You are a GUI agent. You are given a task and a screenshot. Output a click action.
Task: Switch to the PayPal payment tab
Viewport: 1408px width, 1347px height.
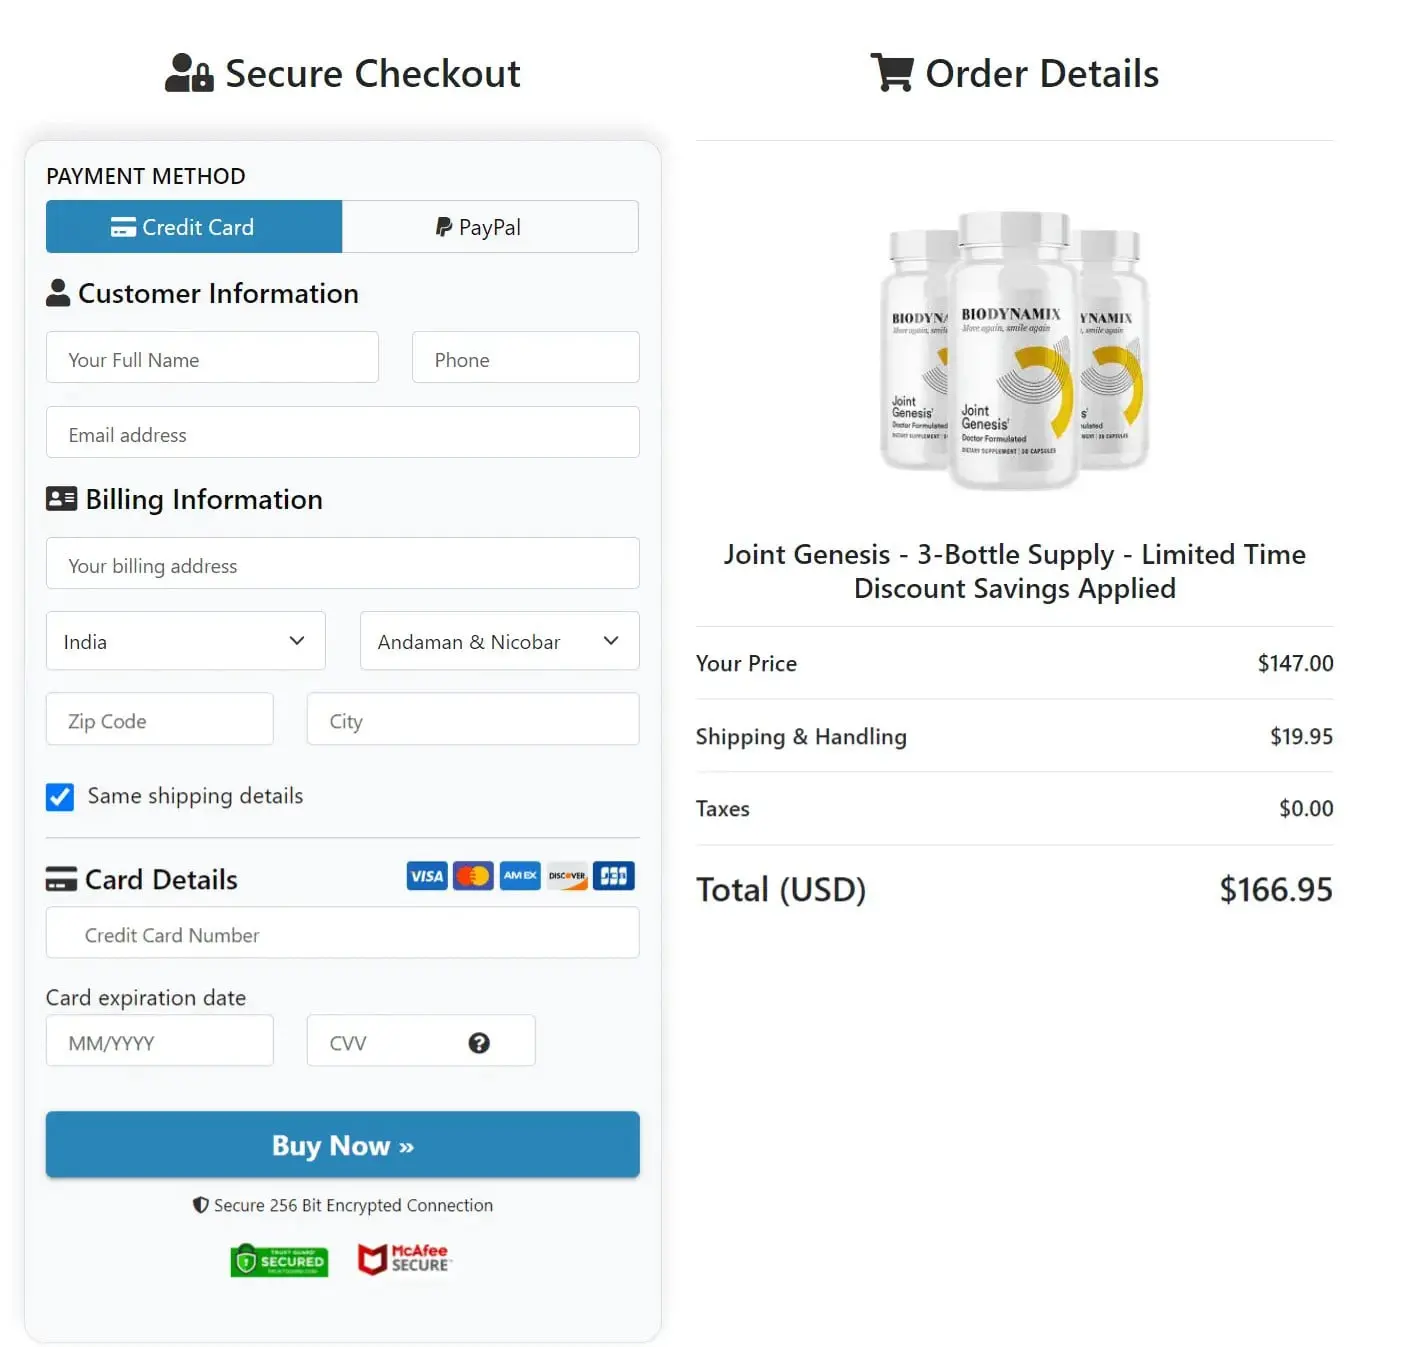(489, 227)
